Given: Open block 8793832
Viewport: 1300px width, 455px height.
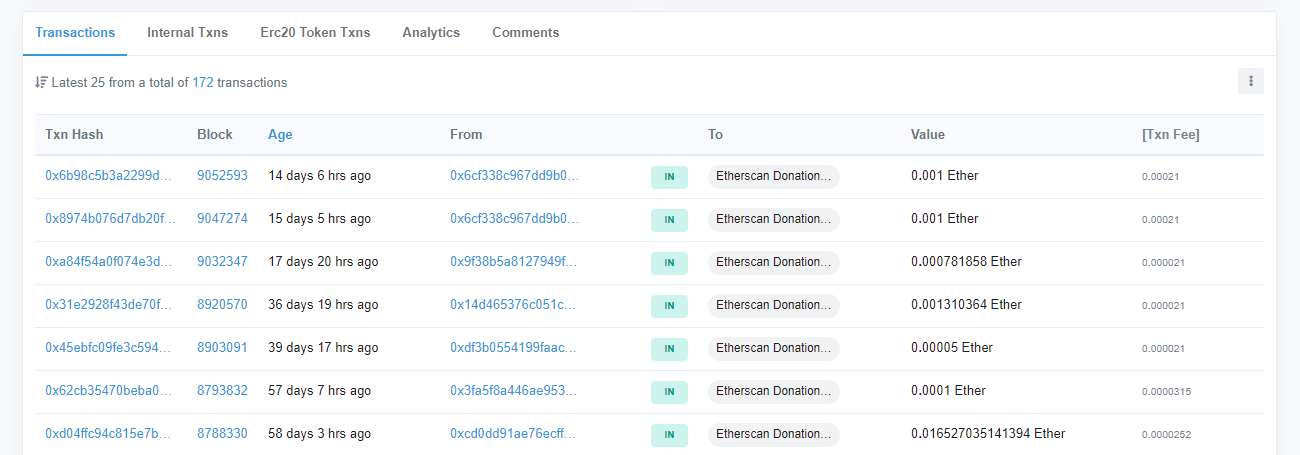Looking at the screenshot, I should click(x=222, y=391).
